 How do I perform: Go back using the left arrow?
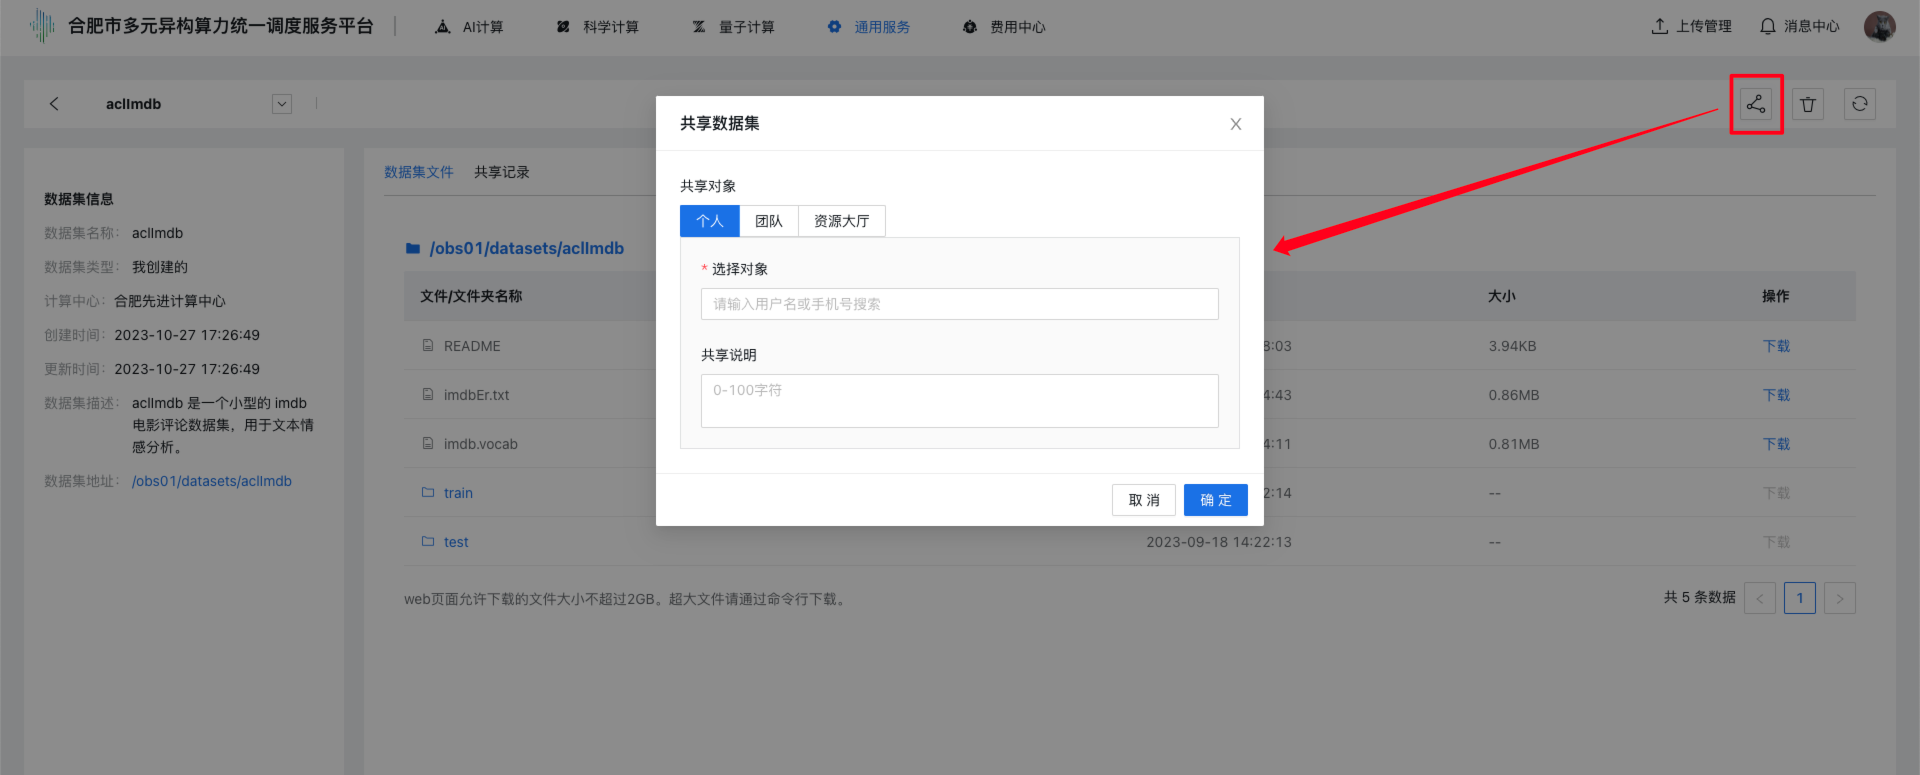click(54, 104)
